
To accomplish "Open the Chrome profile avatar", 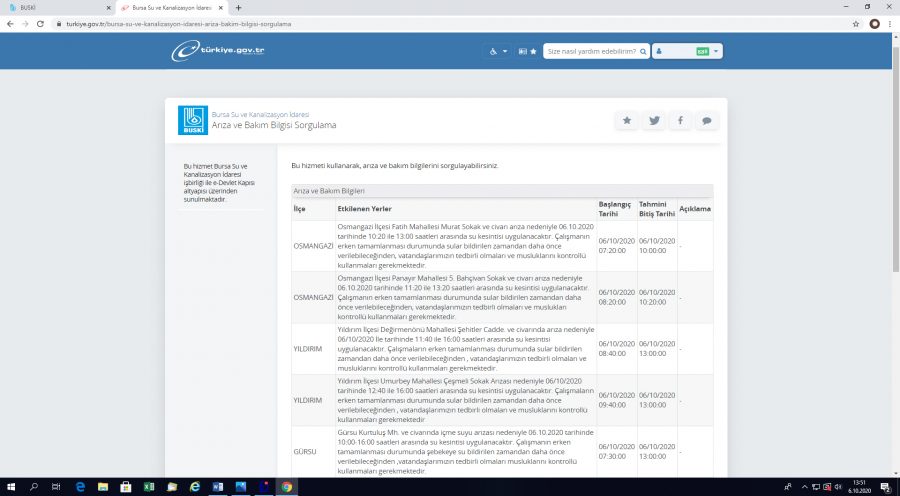I will (x=874, y=24).
